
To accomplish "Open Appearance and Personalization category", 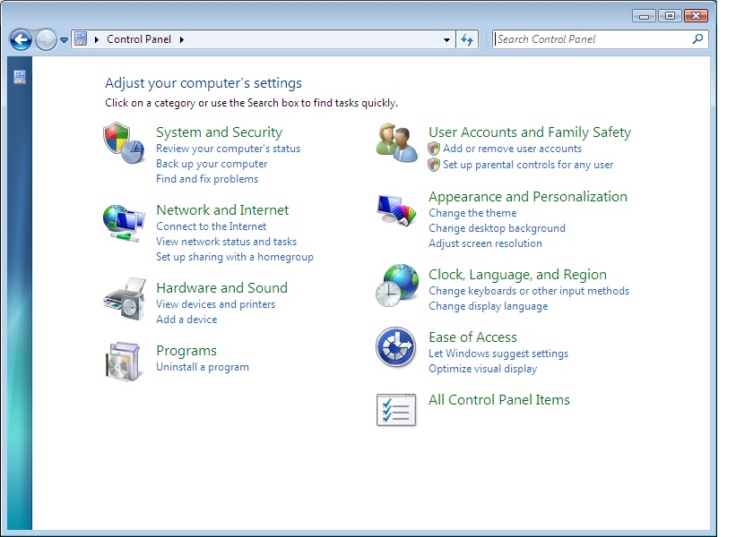I will click(x=528, y=196).
